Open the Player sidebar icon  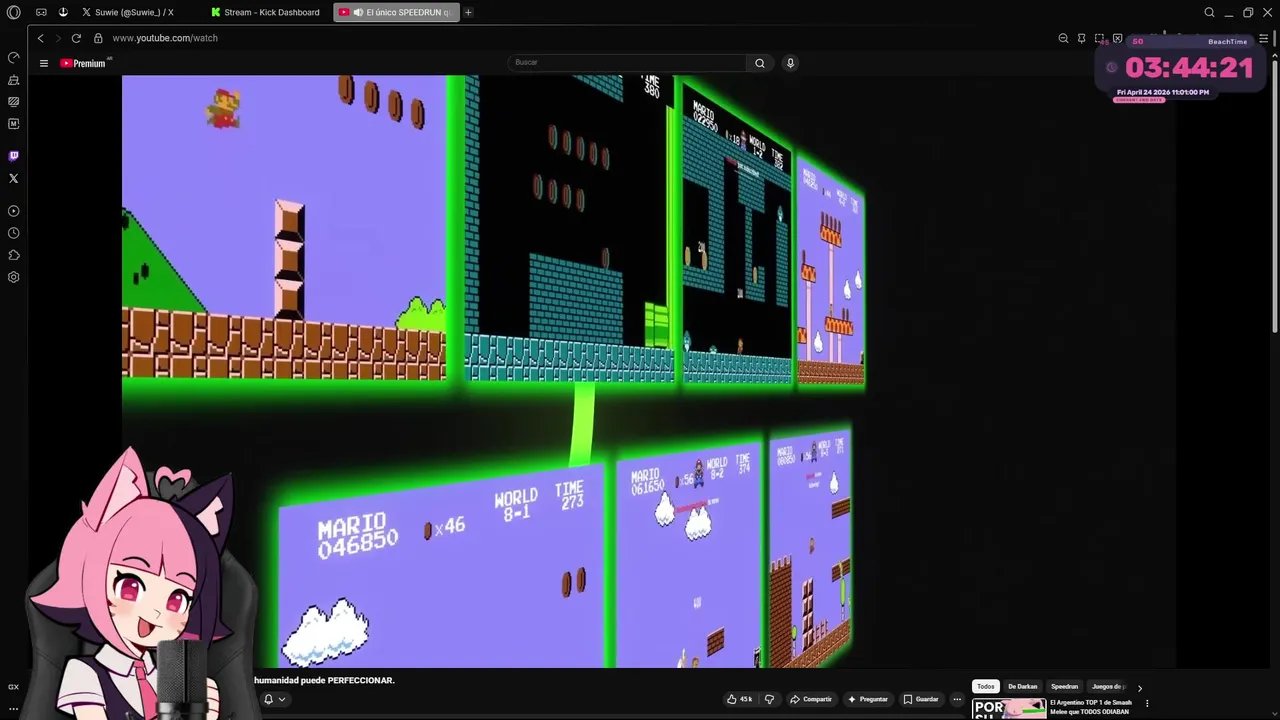13,211
